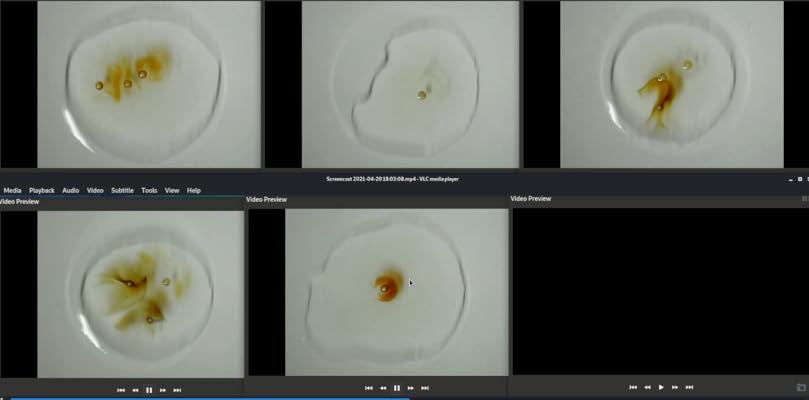Open the Help menu

(194, 190)
